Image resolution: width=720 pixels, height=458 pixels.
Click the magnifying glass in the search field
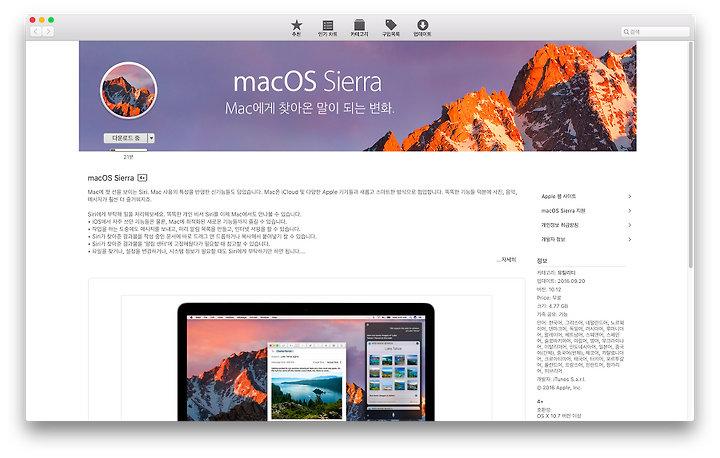point(626,32)
